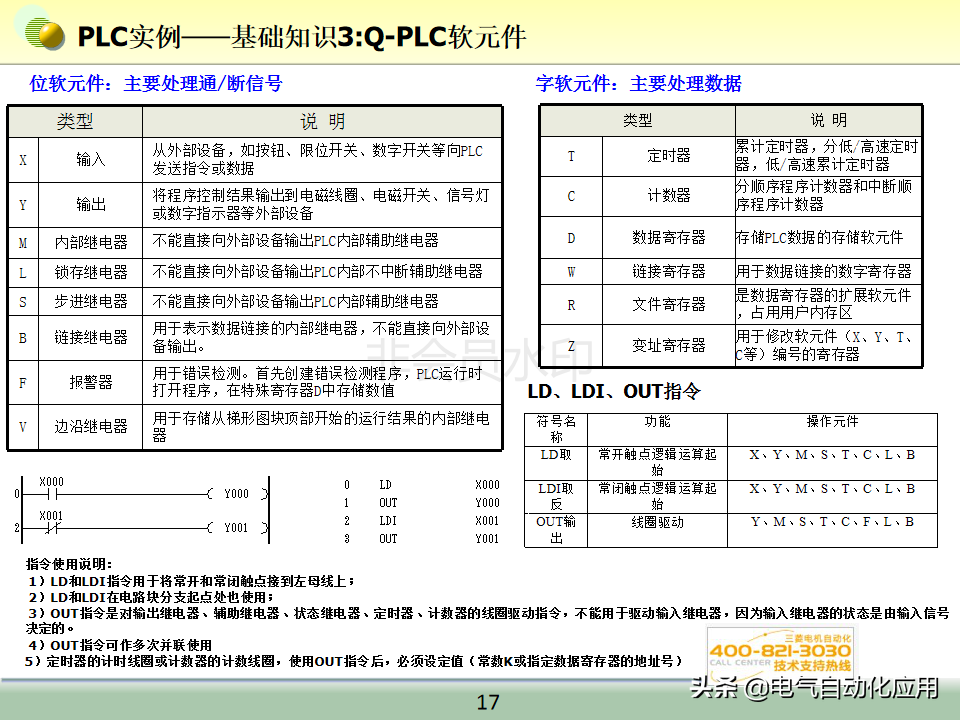Click the '定时器' cell in word device table
This screenshot has height=720, width=960.
click(669, 156)
